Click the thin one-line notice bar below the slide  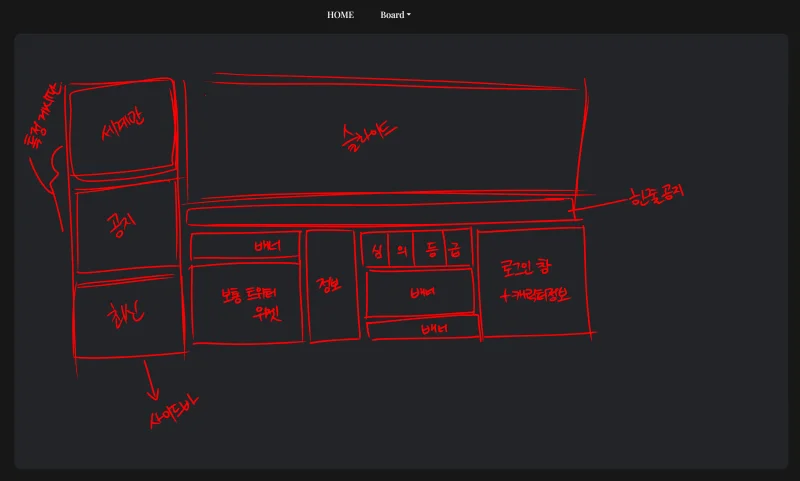pos(380,214)
